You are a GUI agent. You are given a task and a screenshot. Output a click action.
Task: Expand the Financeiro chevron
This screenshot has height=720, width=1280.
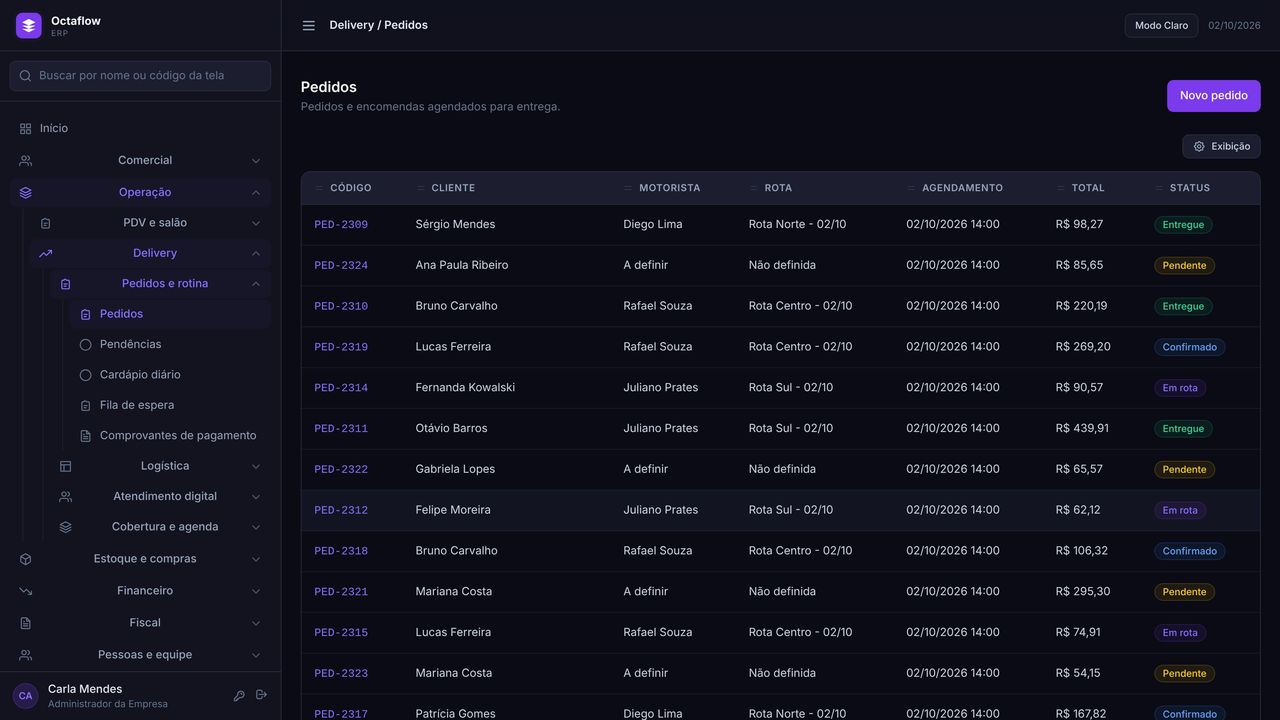(256, 591)
